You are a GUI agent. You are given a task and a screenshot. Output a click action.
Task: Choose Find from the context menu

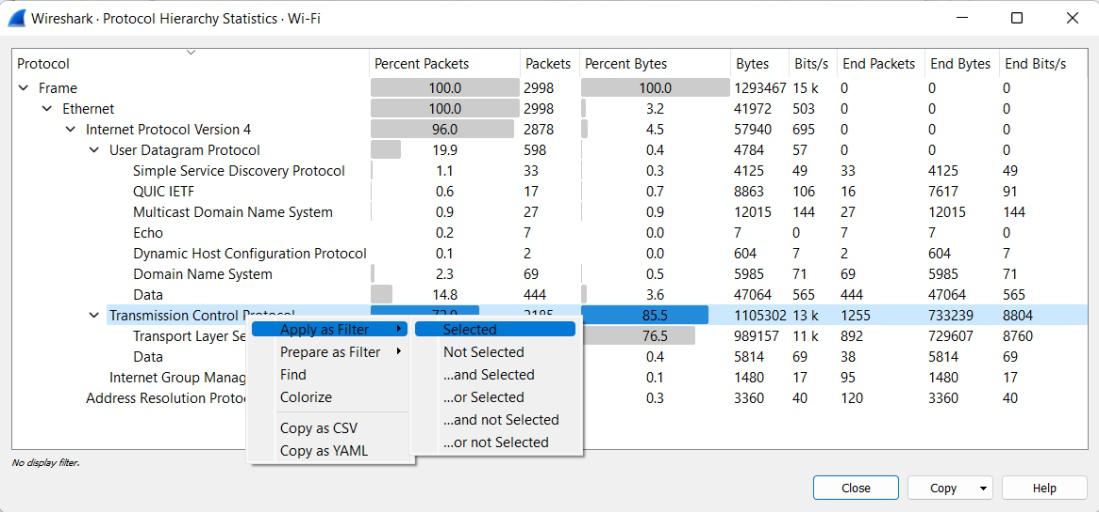coord(293,375)
